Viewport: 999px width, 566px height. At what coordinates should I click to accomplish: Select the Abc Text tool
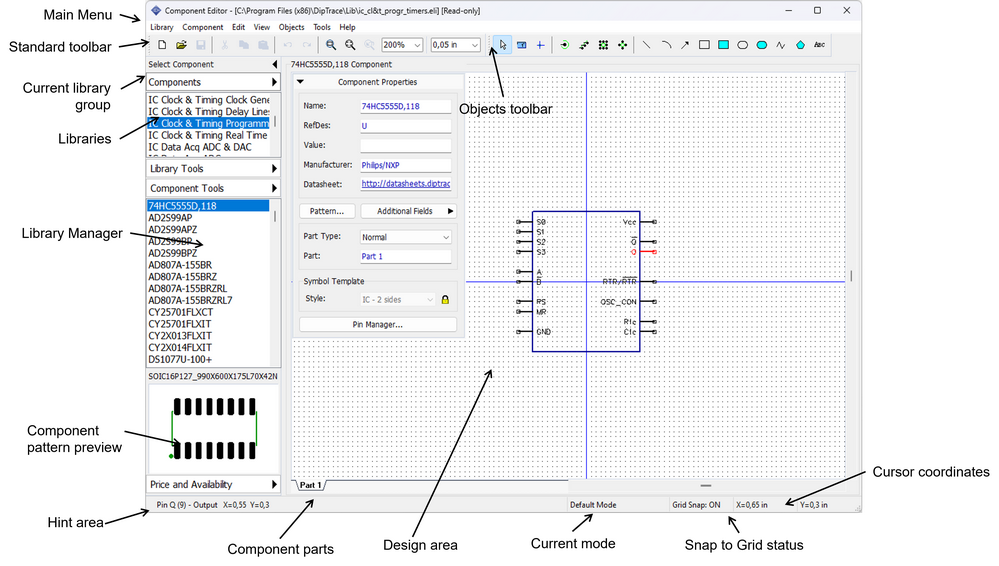[819, 45]
